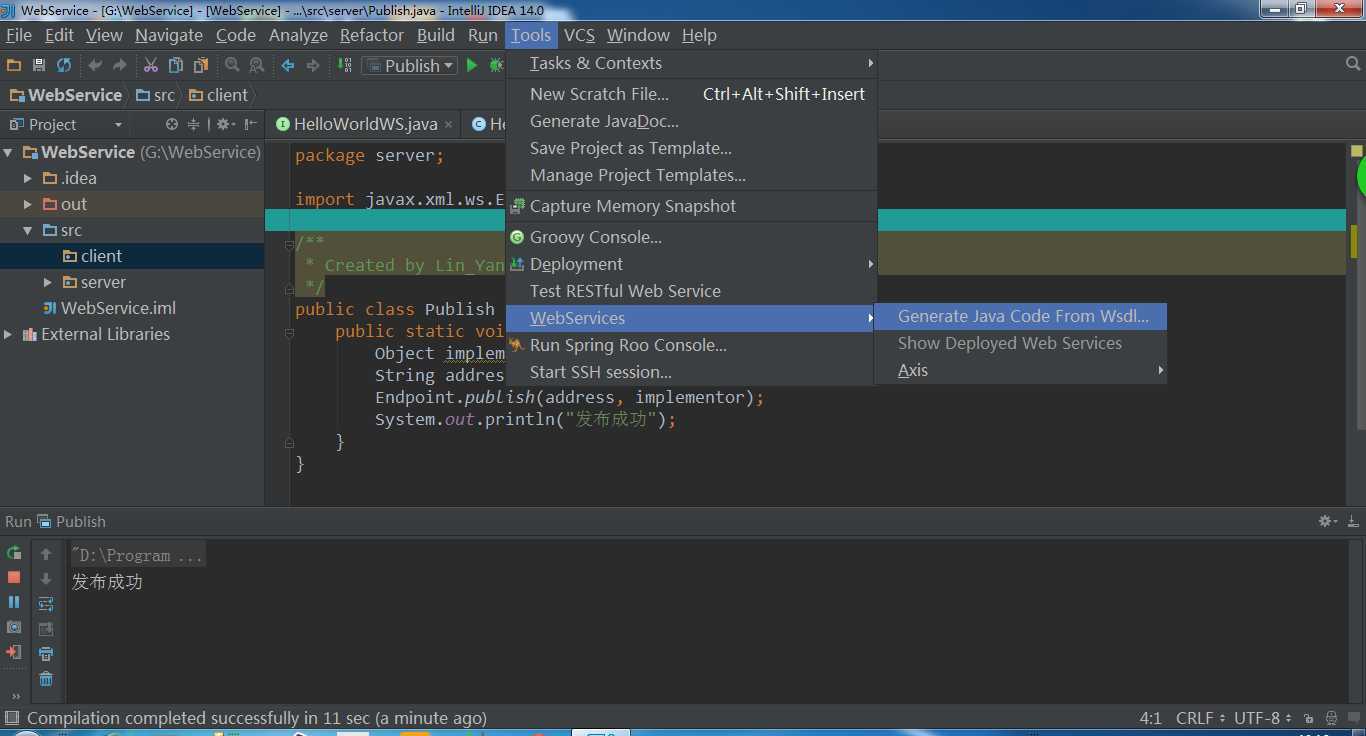Toggle Use Soft Wraps in console
The image size is (1366, 736).
click(x=46, y=604)
